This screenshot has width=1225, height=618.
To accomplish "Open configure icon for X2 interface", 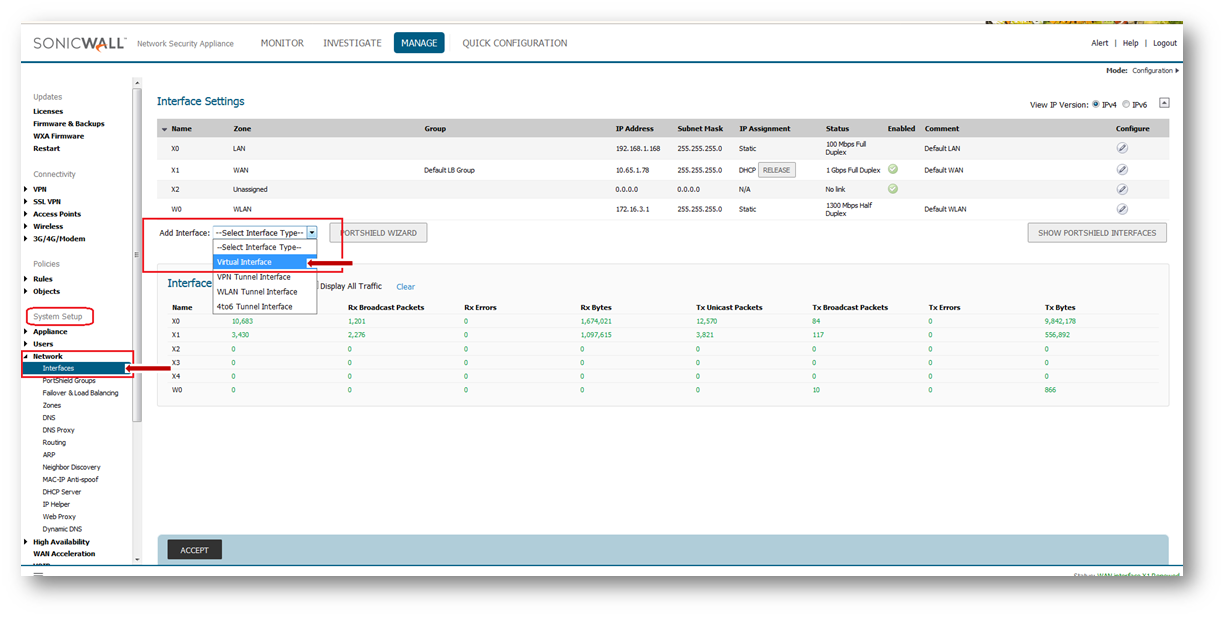I will [1121, 189].
